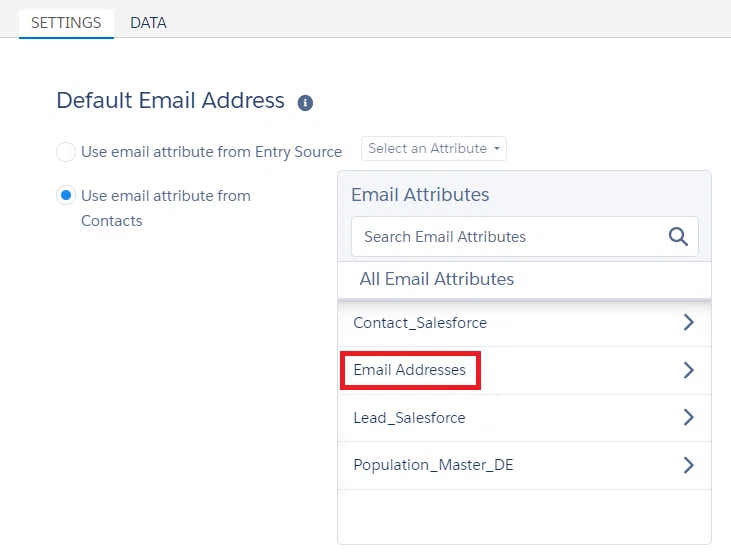Image resolution: width=731 pixels, height=560 pixels.
Task: Click the caret on Select an Attribute
Action: (497, 149)
